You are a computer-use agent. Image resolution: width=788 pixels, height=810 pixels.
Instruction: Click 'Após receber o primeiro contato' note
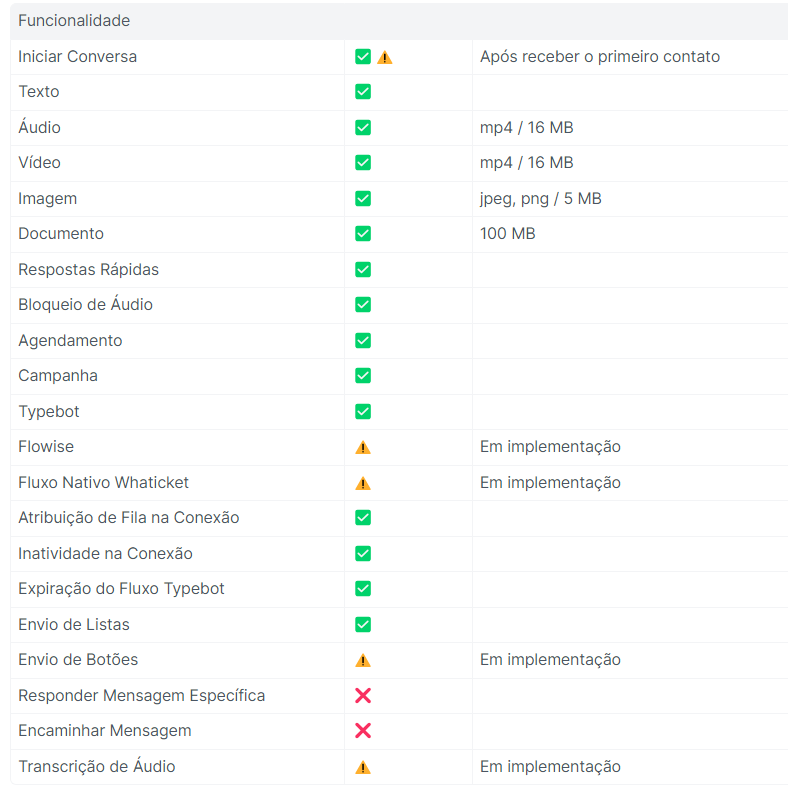coord(599,57)
